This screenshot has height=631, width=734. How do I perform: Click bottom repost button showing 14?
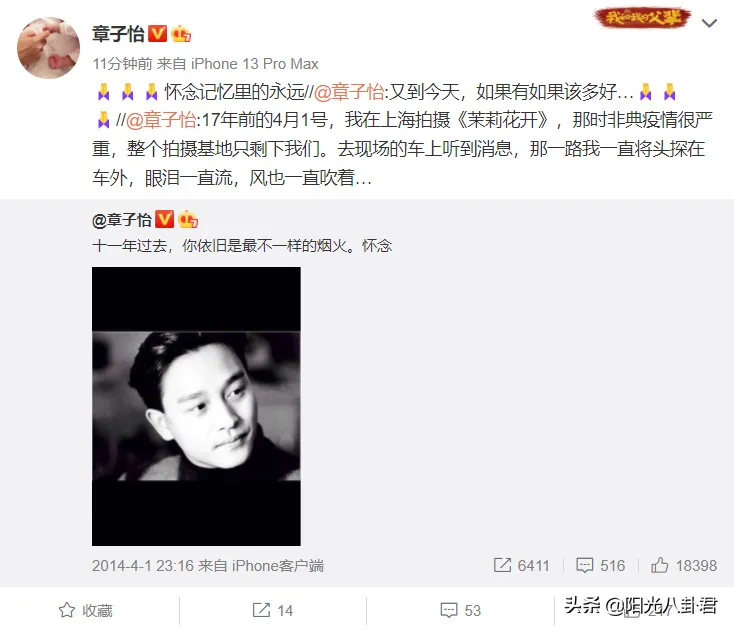[x=272, y=610]
